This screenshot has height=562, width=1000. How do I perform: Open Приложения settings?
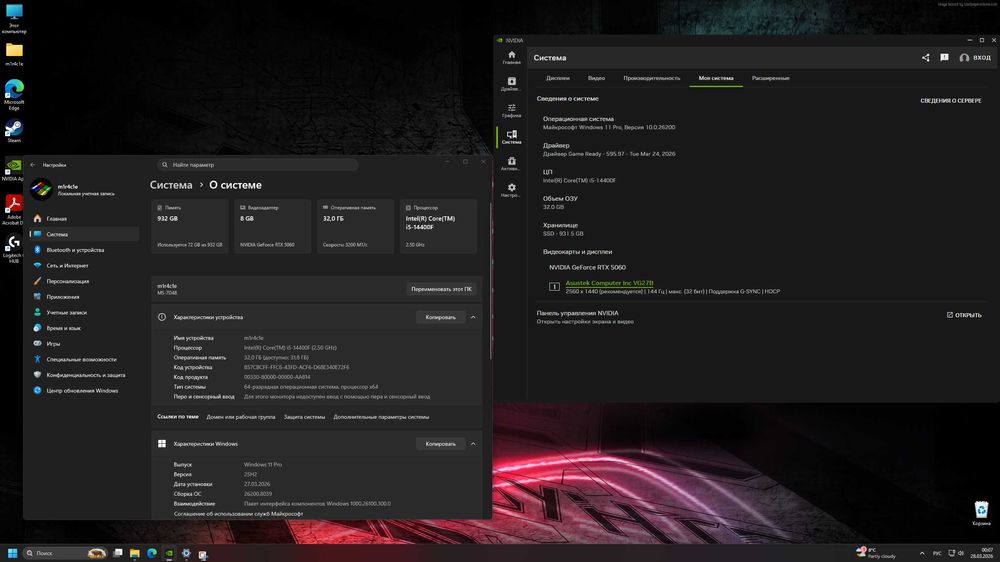[x=85, y=297]
